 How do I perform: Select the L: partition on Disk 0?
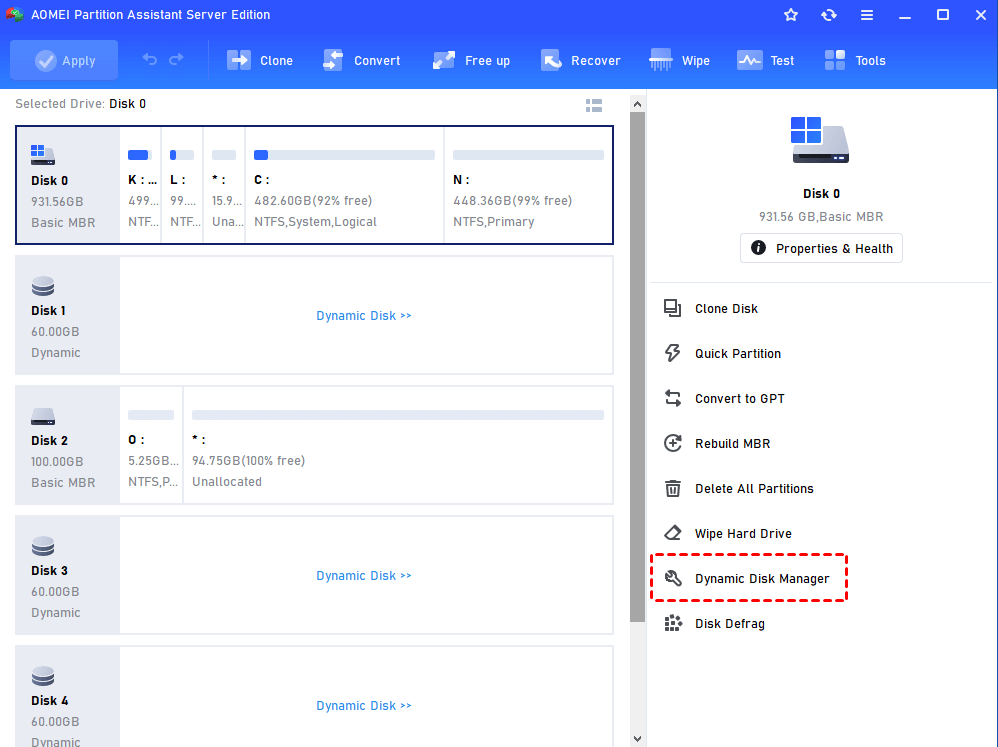(x=182, y=185)
